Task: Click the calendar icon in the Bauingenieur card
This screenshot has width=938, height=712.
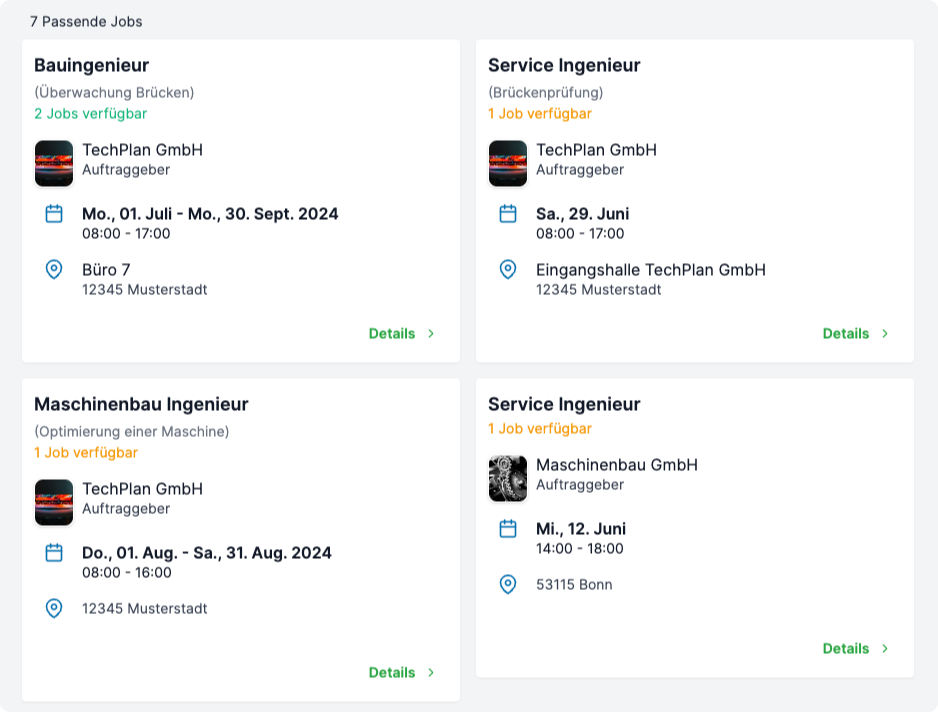Action: pyautogui.click(x=54, y=214)
